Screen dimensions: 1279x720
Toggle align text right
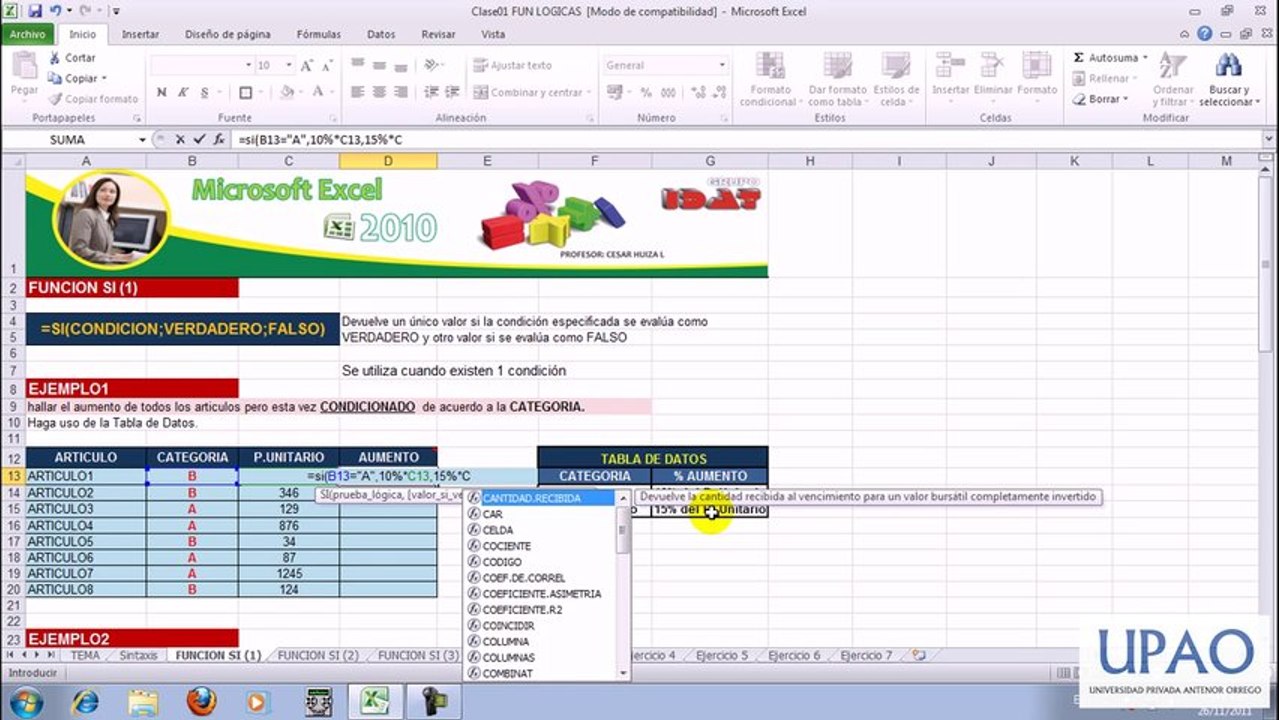400,92
